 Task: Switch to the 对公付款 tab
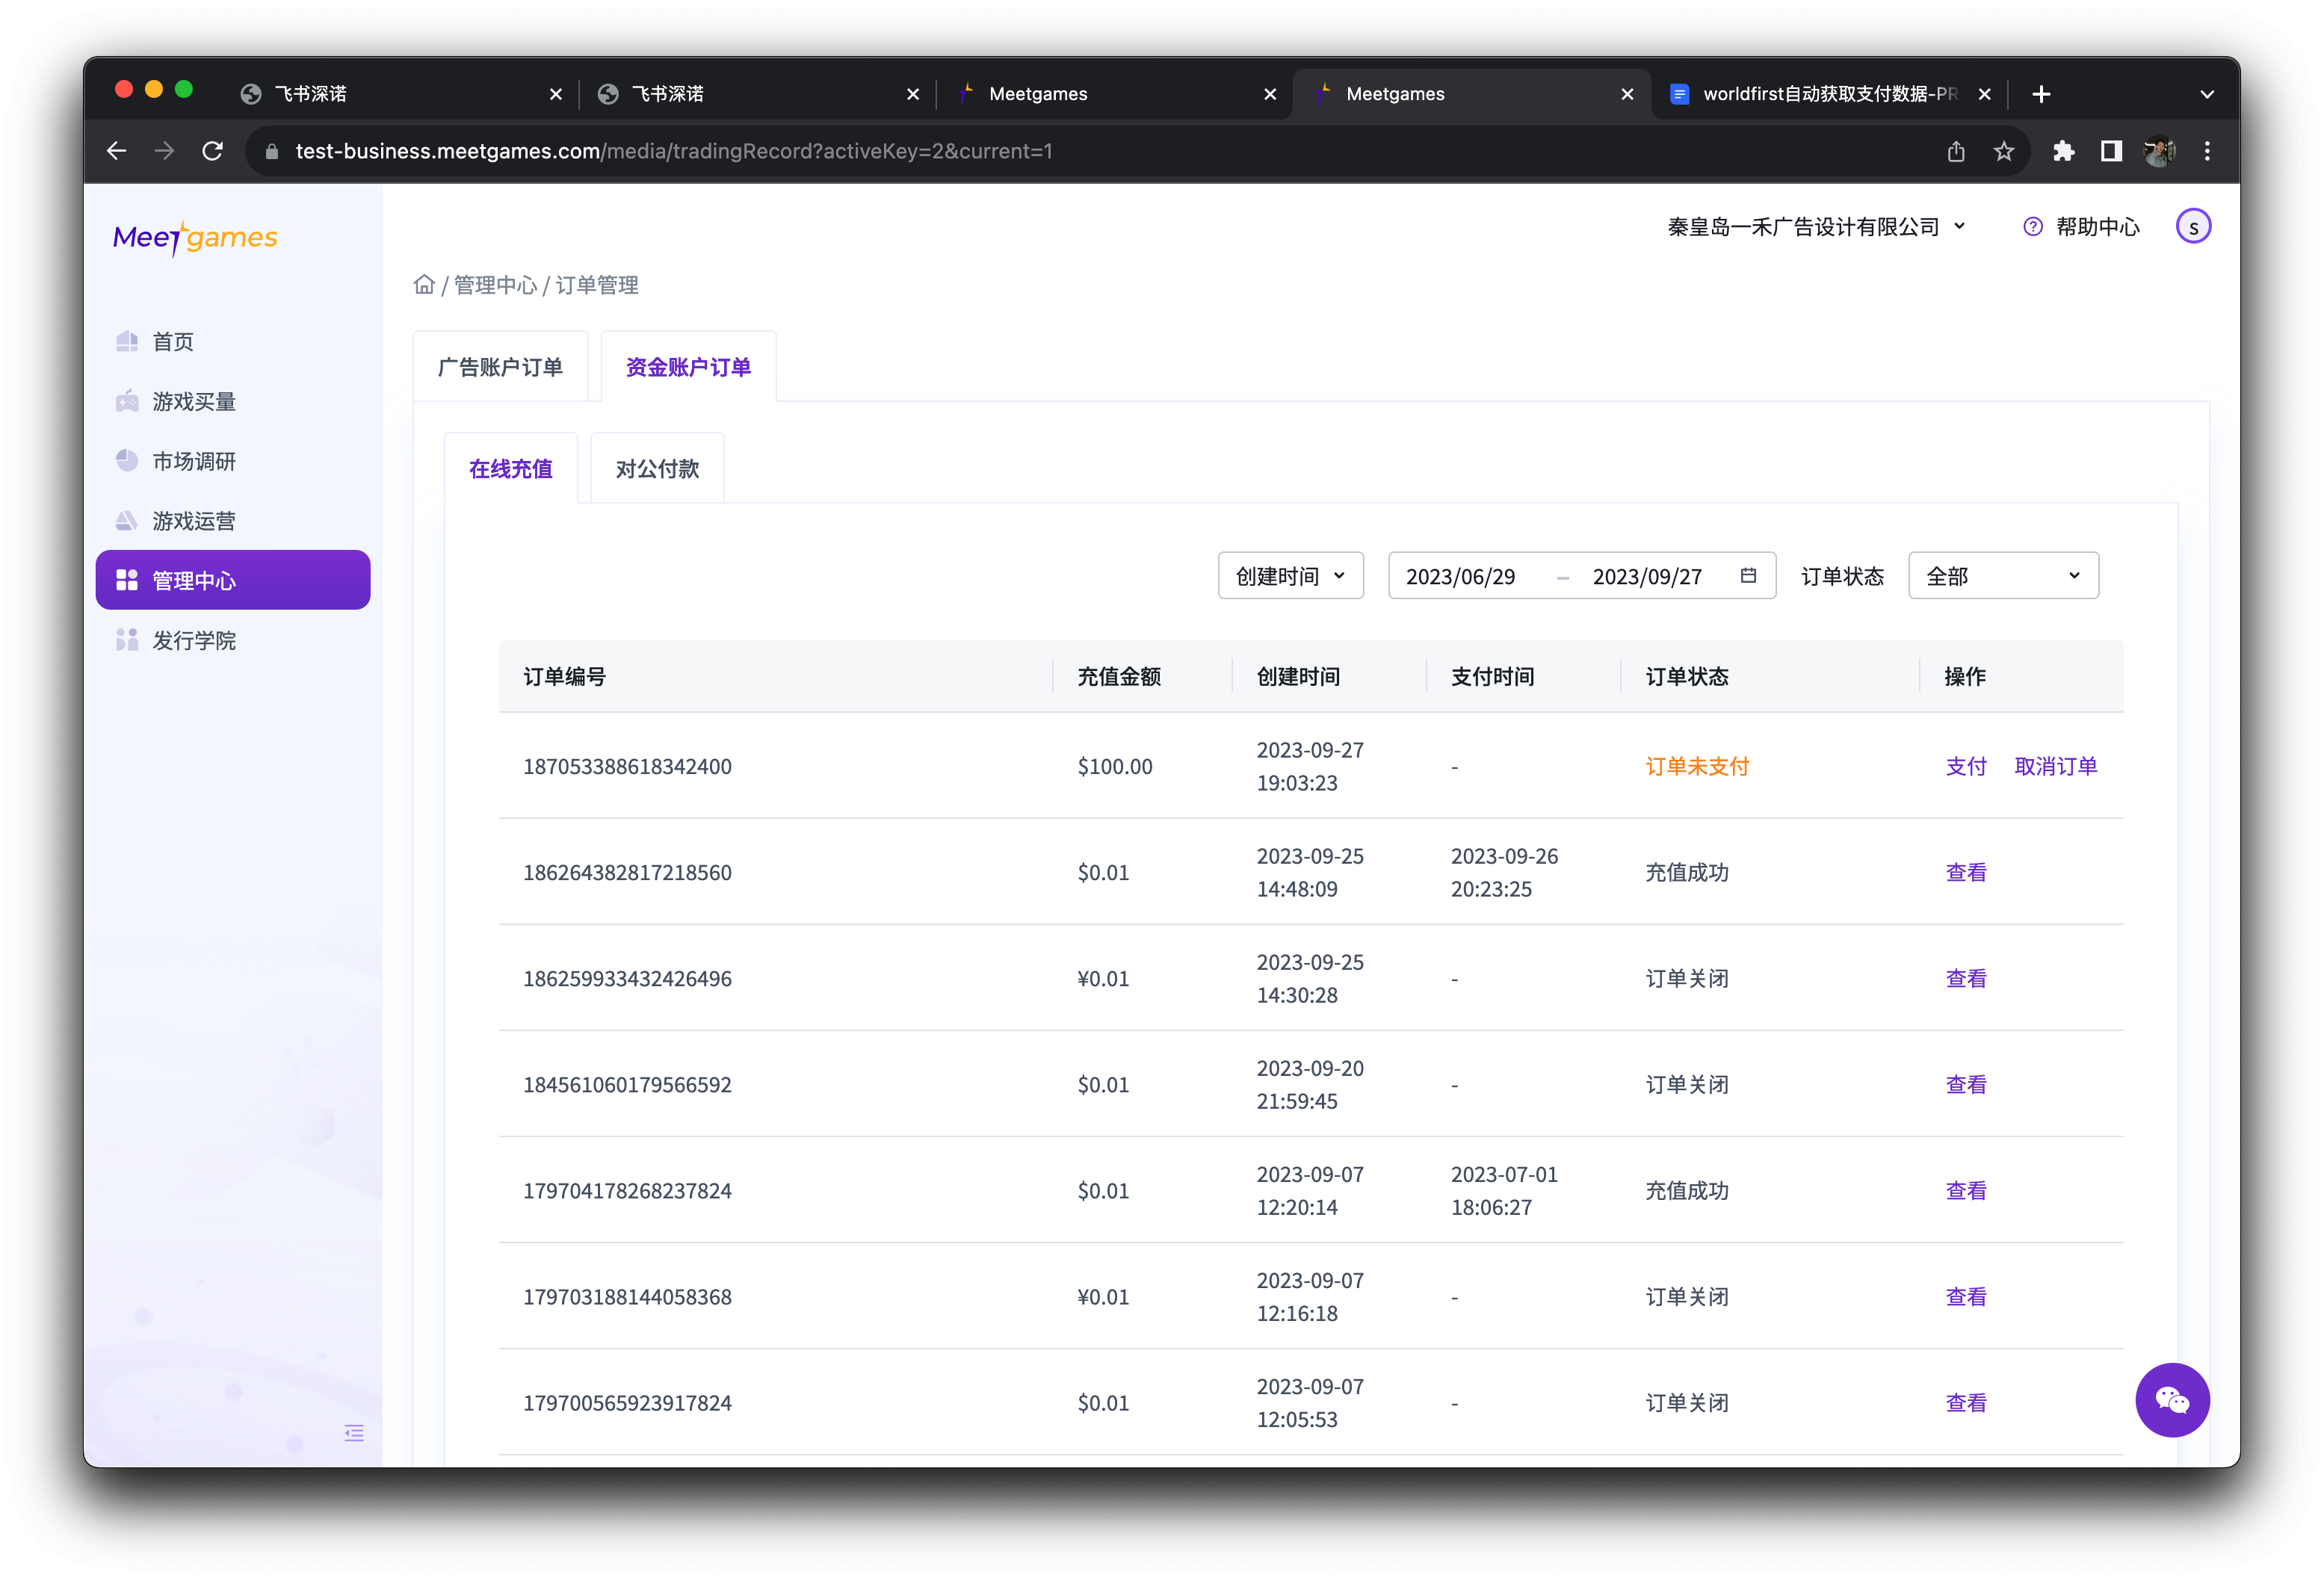pyautogui.click(x=657, y=469)
